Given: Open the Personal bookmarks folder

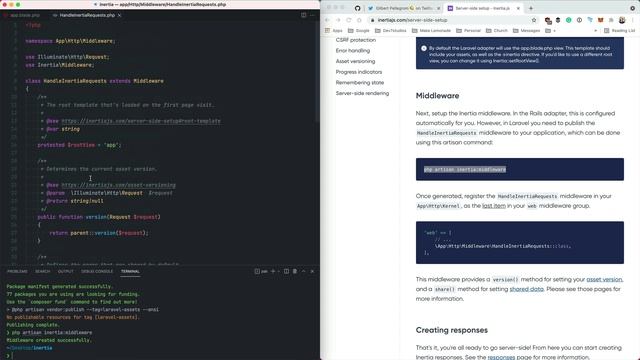Looking at the screenshot, I should point(469,31).
